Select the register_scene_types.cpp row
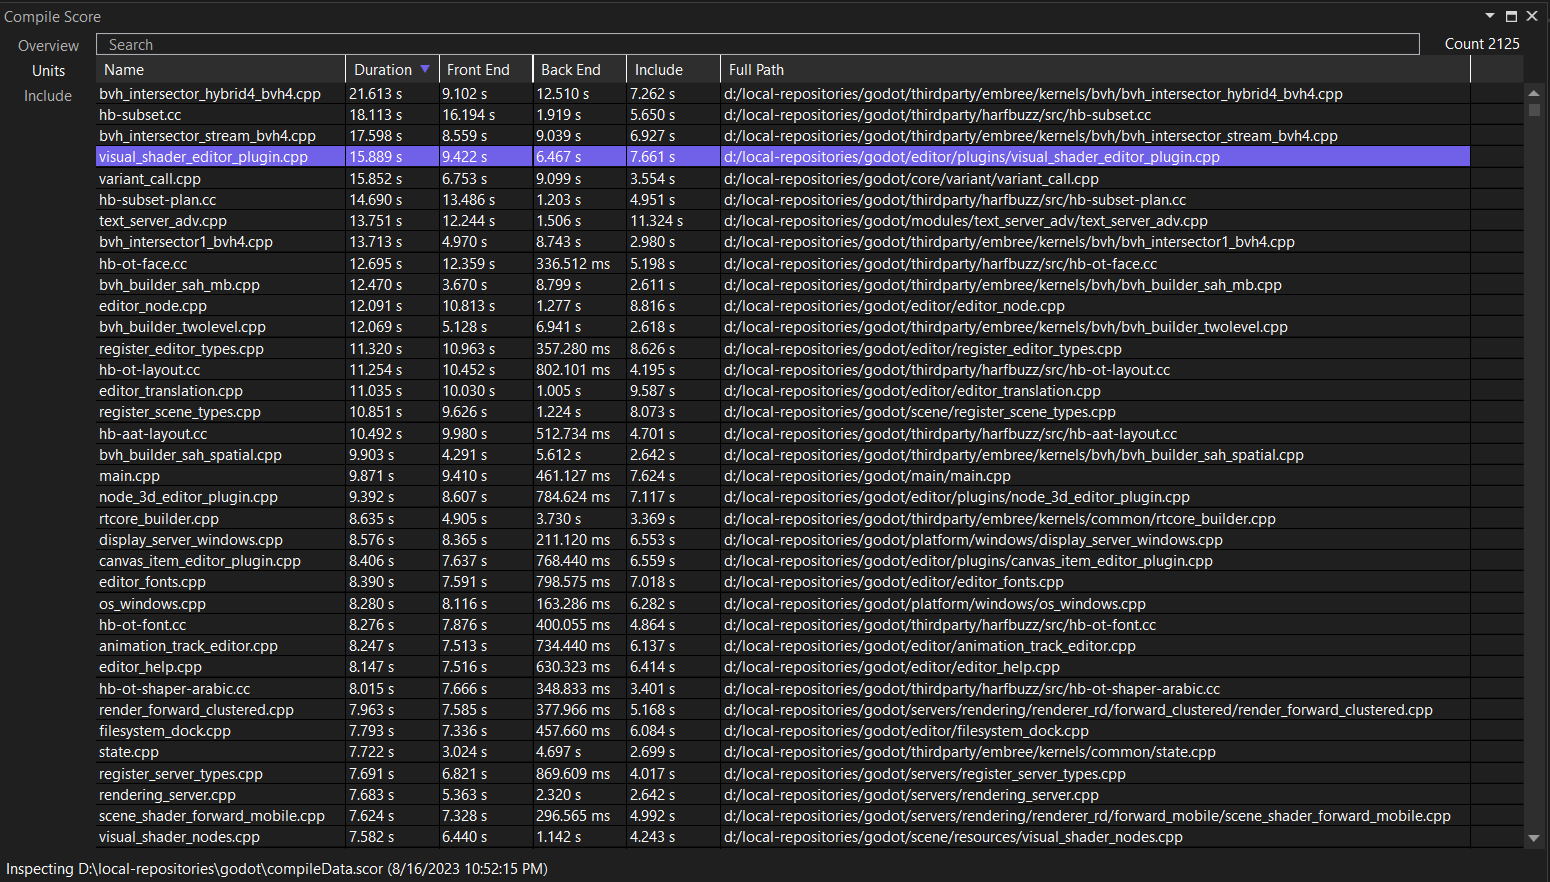Viewport: 1550px width, 882px height. [x=783, y=412]
